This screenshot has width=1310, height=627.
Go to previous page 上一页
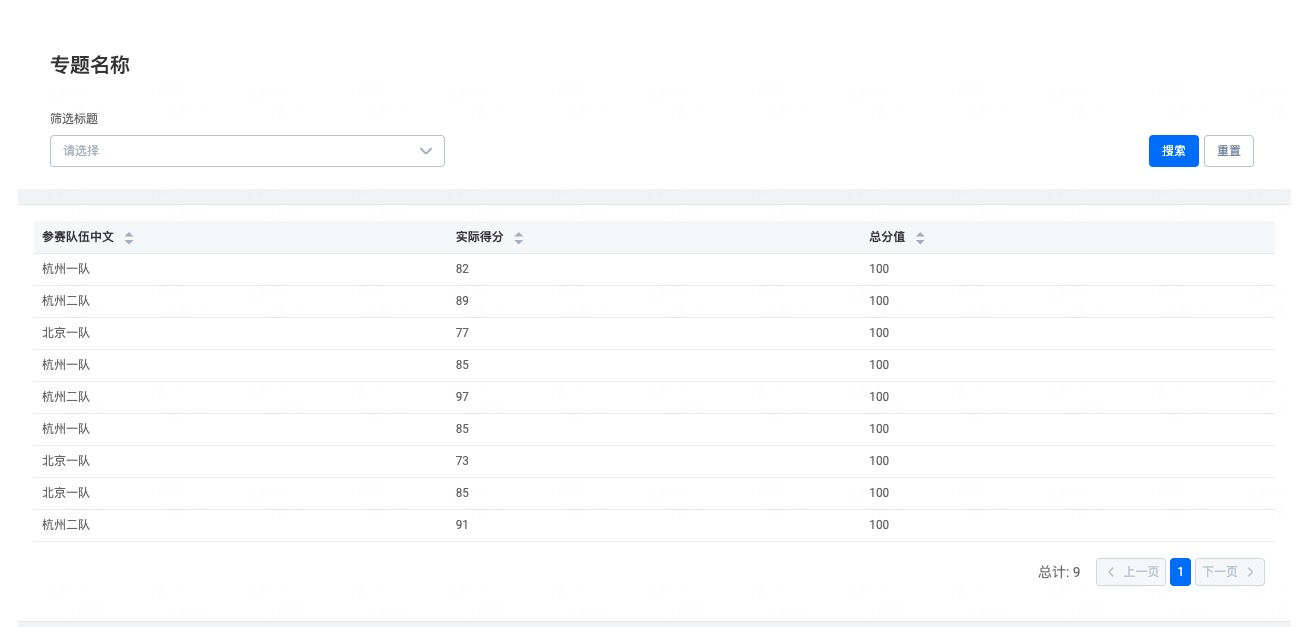click(1131, 572)
